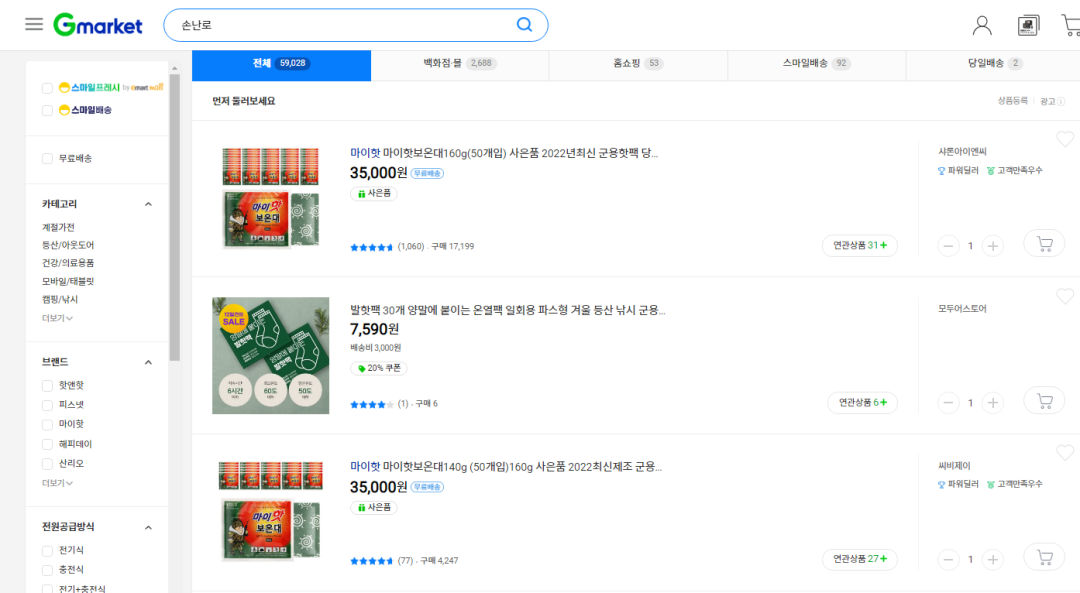Collapse the 카테고리 section chevron
This screenshot has width=1080, height=593.
click(x=148, y=204)
